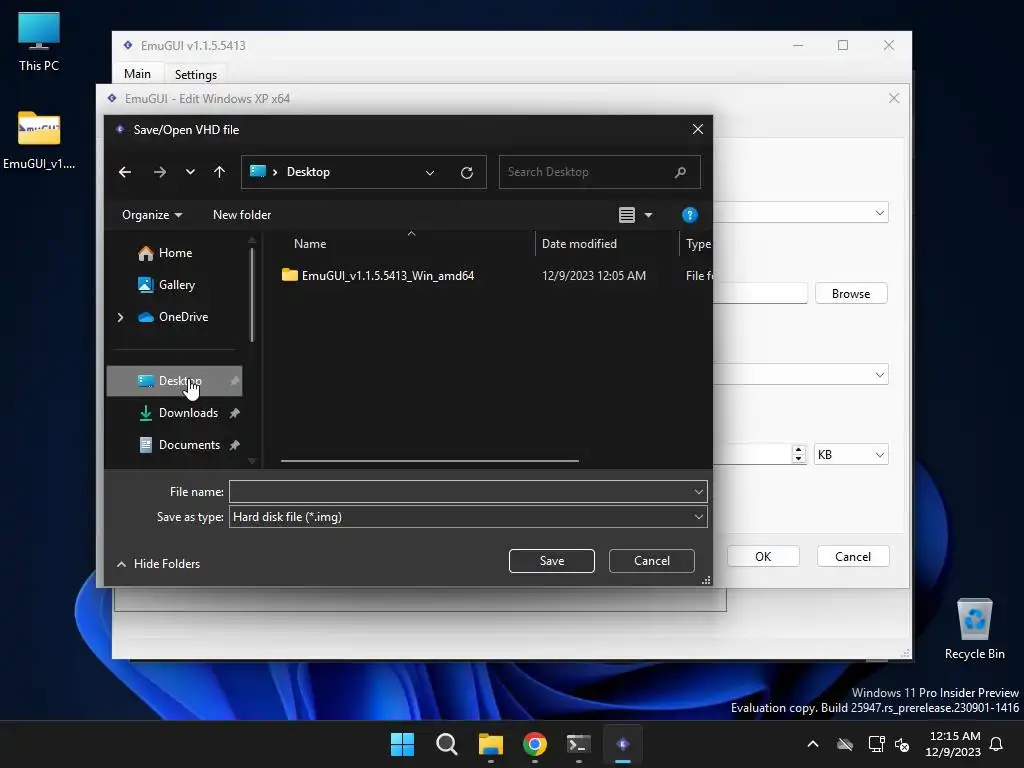Close the EmuGUI Edit window
The image size is (1024, 768).
[894, 98]
